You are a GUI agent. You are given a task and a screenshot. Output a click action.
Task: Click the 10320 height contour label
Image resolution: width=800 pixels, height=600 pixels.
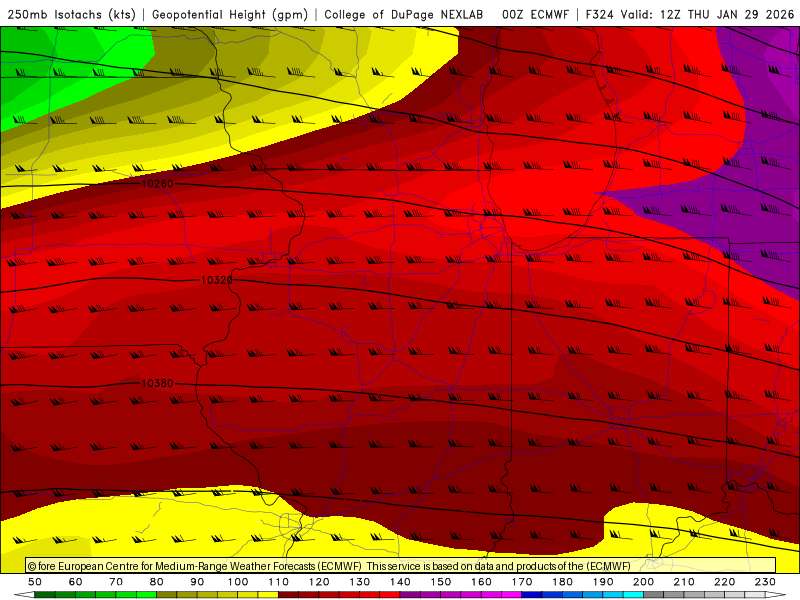[x=217, y=280]
